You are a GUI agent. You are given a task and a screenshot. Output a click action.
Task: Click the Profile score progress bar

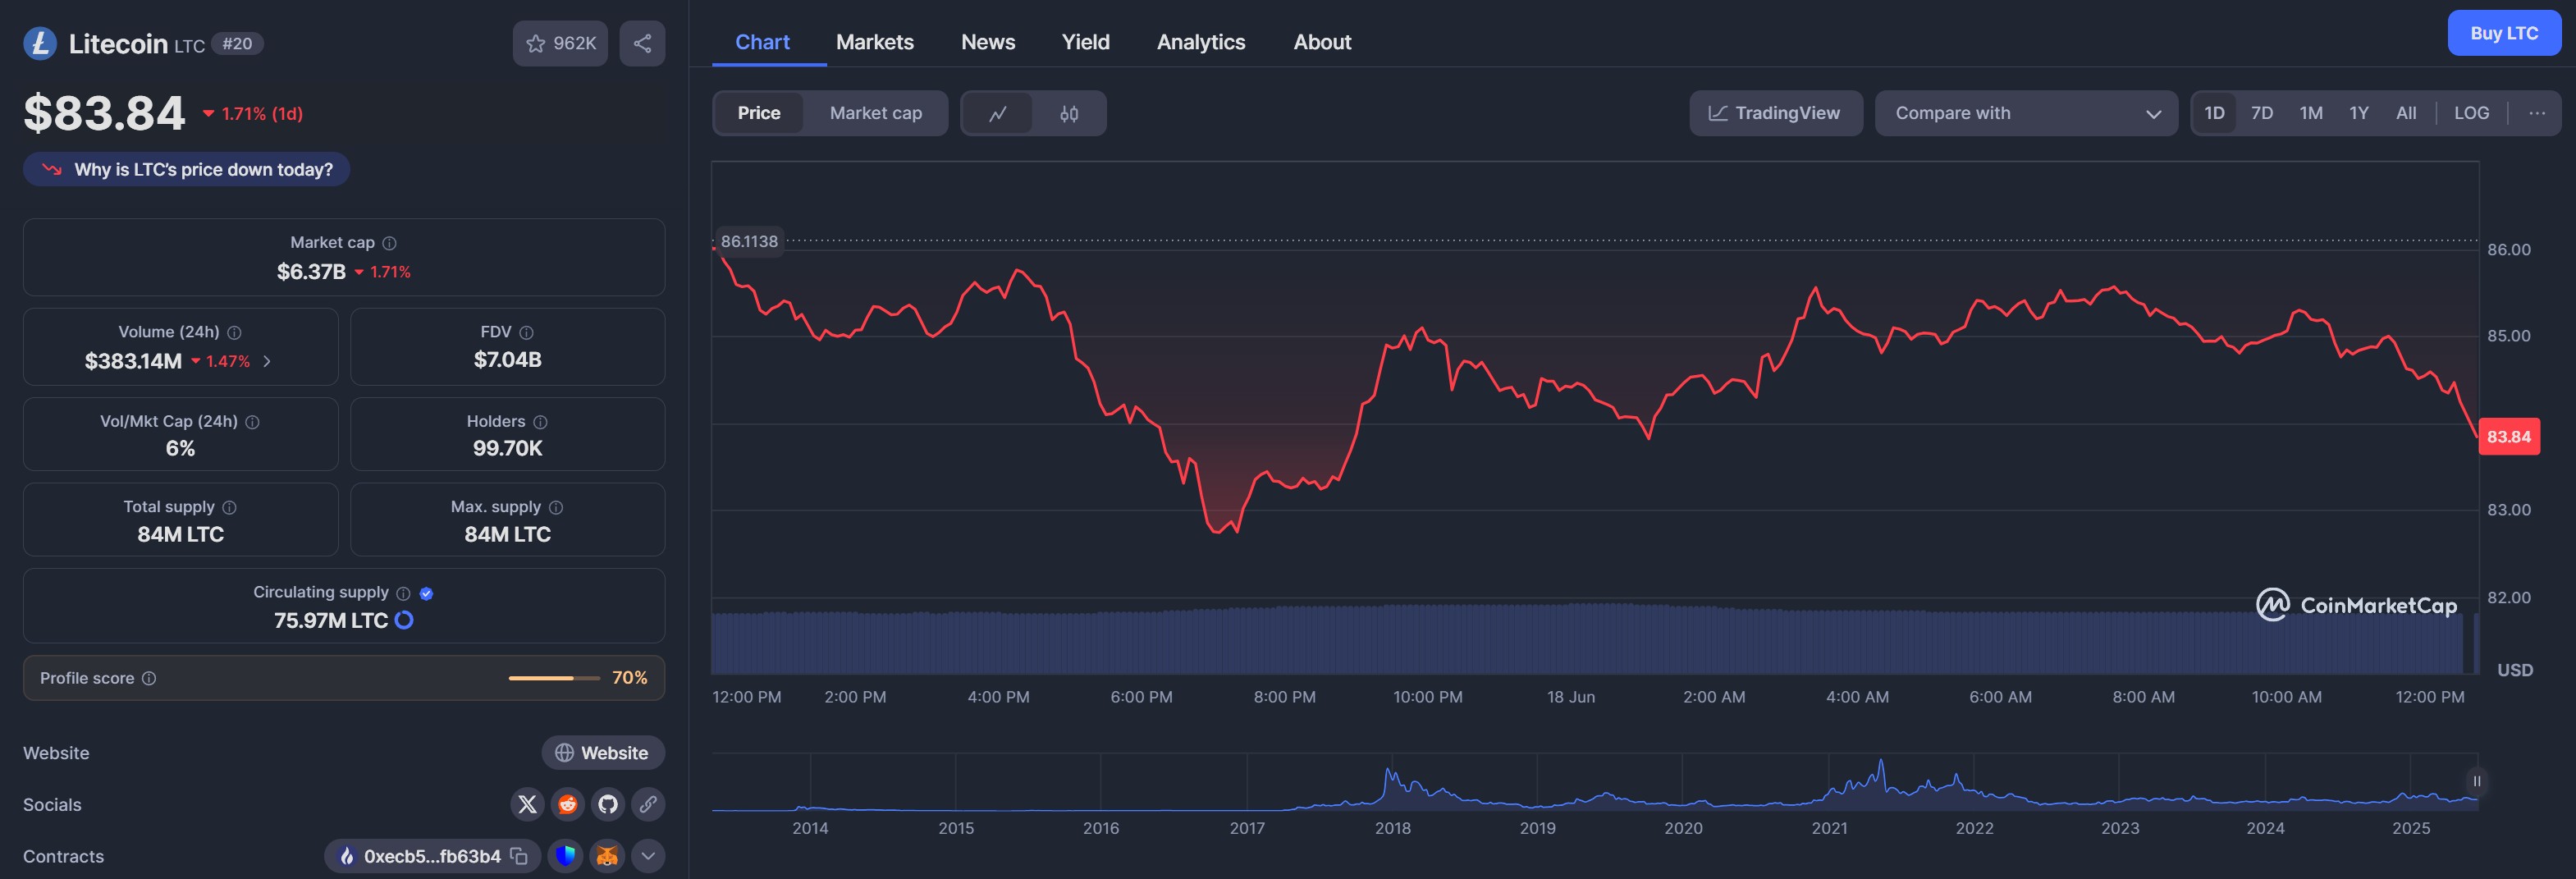(x=553, y=678)
